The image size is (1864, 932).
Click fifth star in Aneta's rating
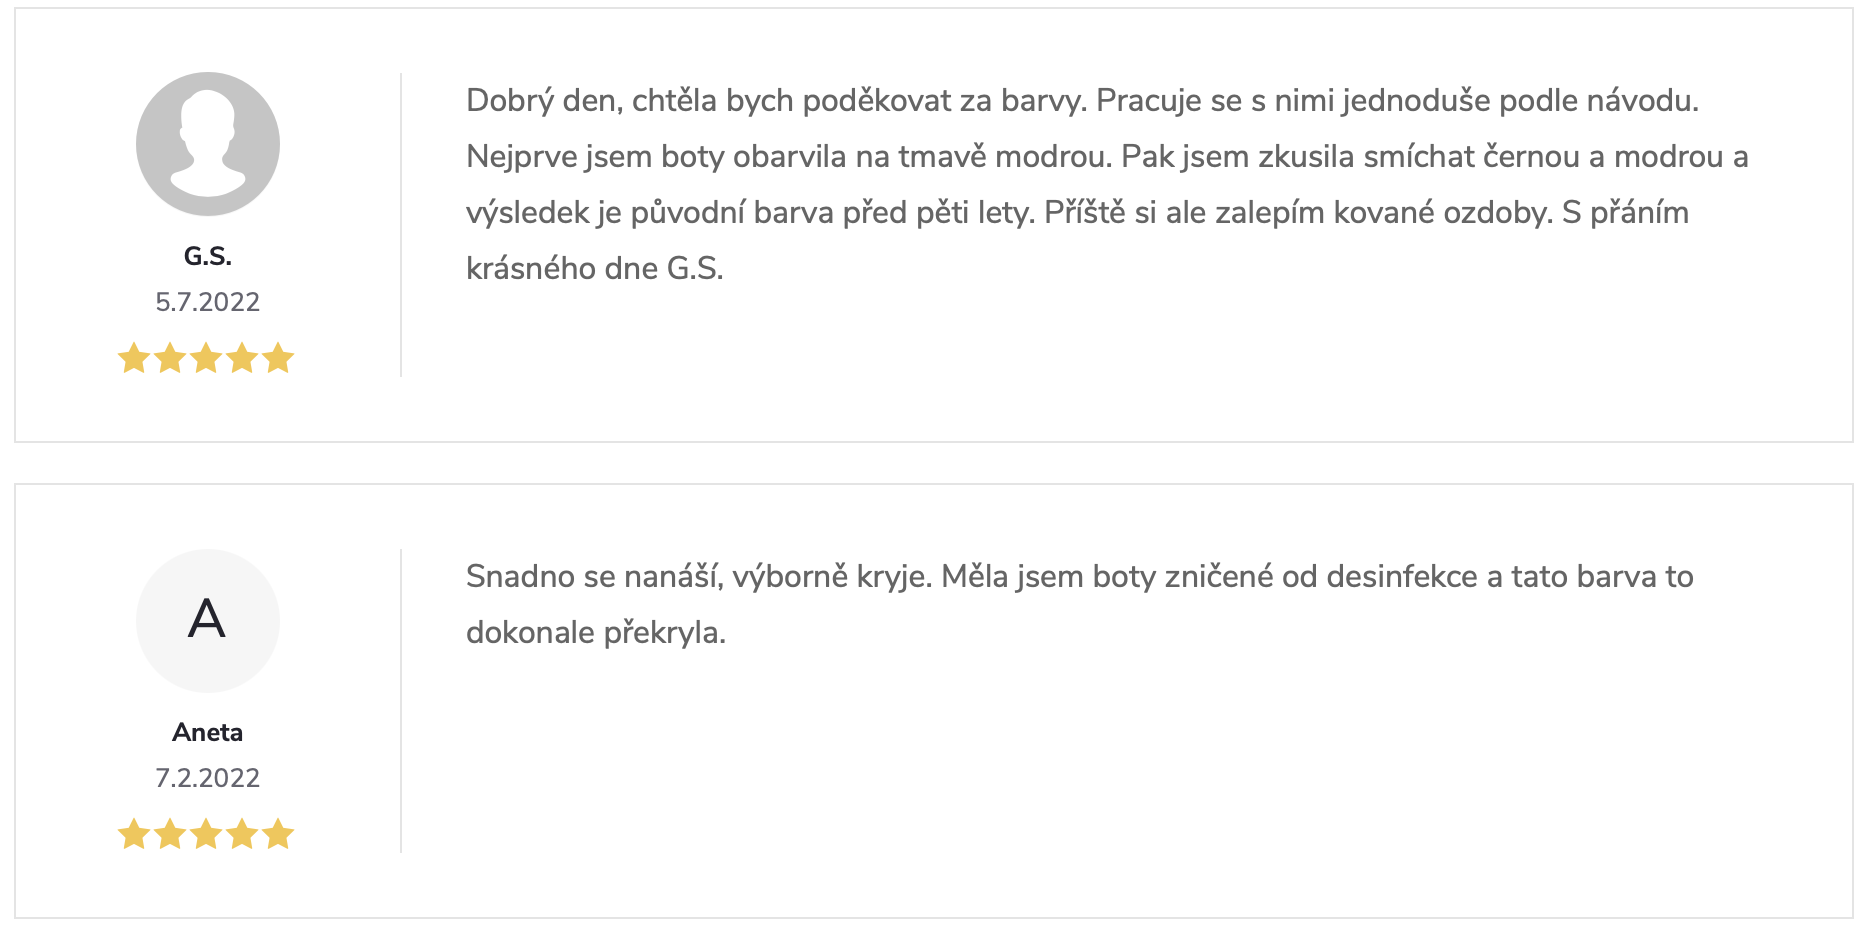tap(278, 834)
